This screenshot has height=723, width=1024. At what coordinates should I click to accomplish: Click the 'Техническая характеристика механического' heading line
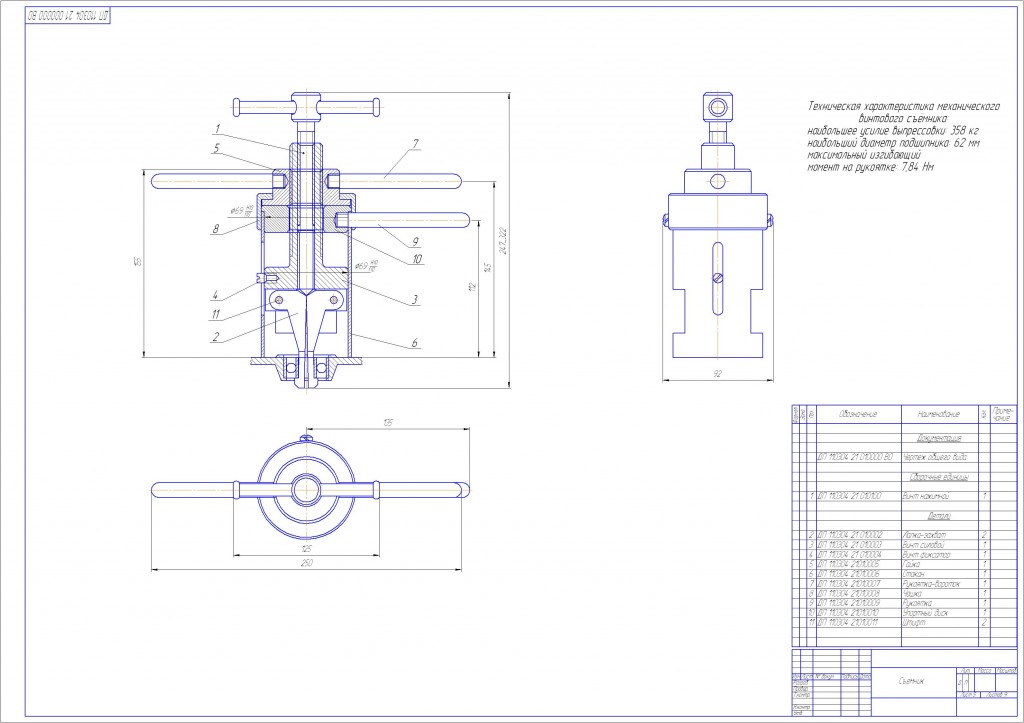coord(904,106)
